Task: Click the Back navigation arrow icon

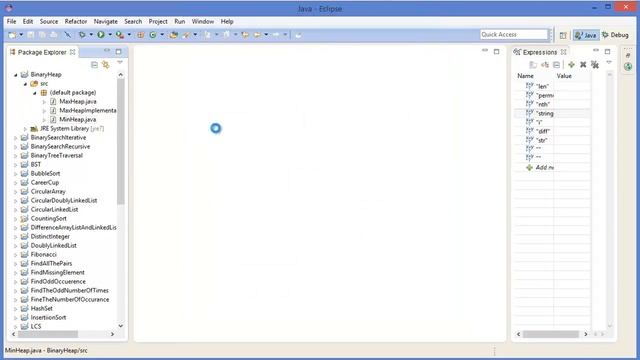Action: pyautogui.click(x=257, y=35)
